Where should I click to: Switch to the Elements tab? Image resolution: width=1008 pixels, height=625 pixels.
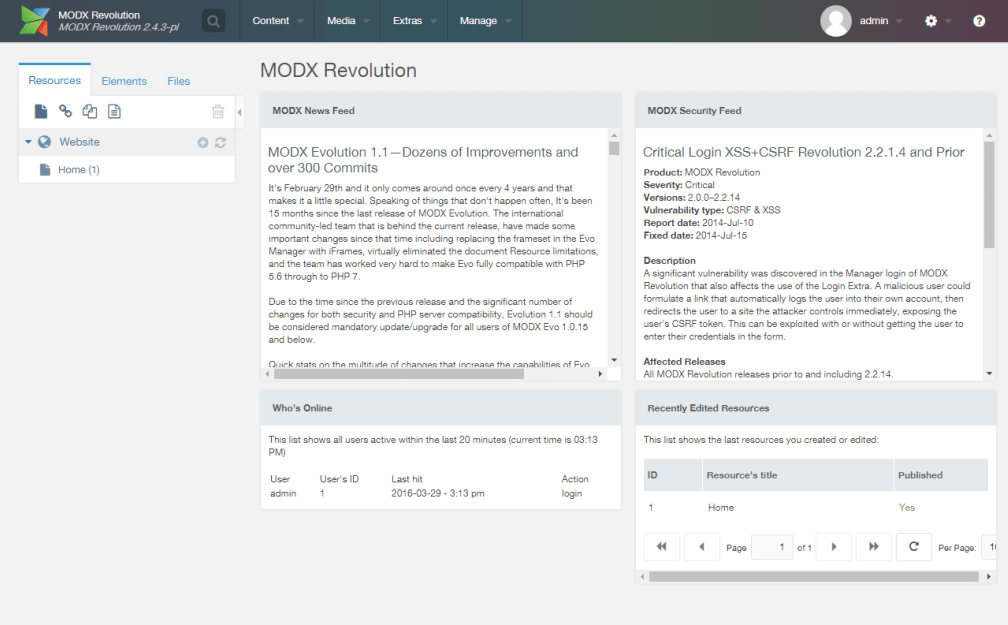coord(124,81)
